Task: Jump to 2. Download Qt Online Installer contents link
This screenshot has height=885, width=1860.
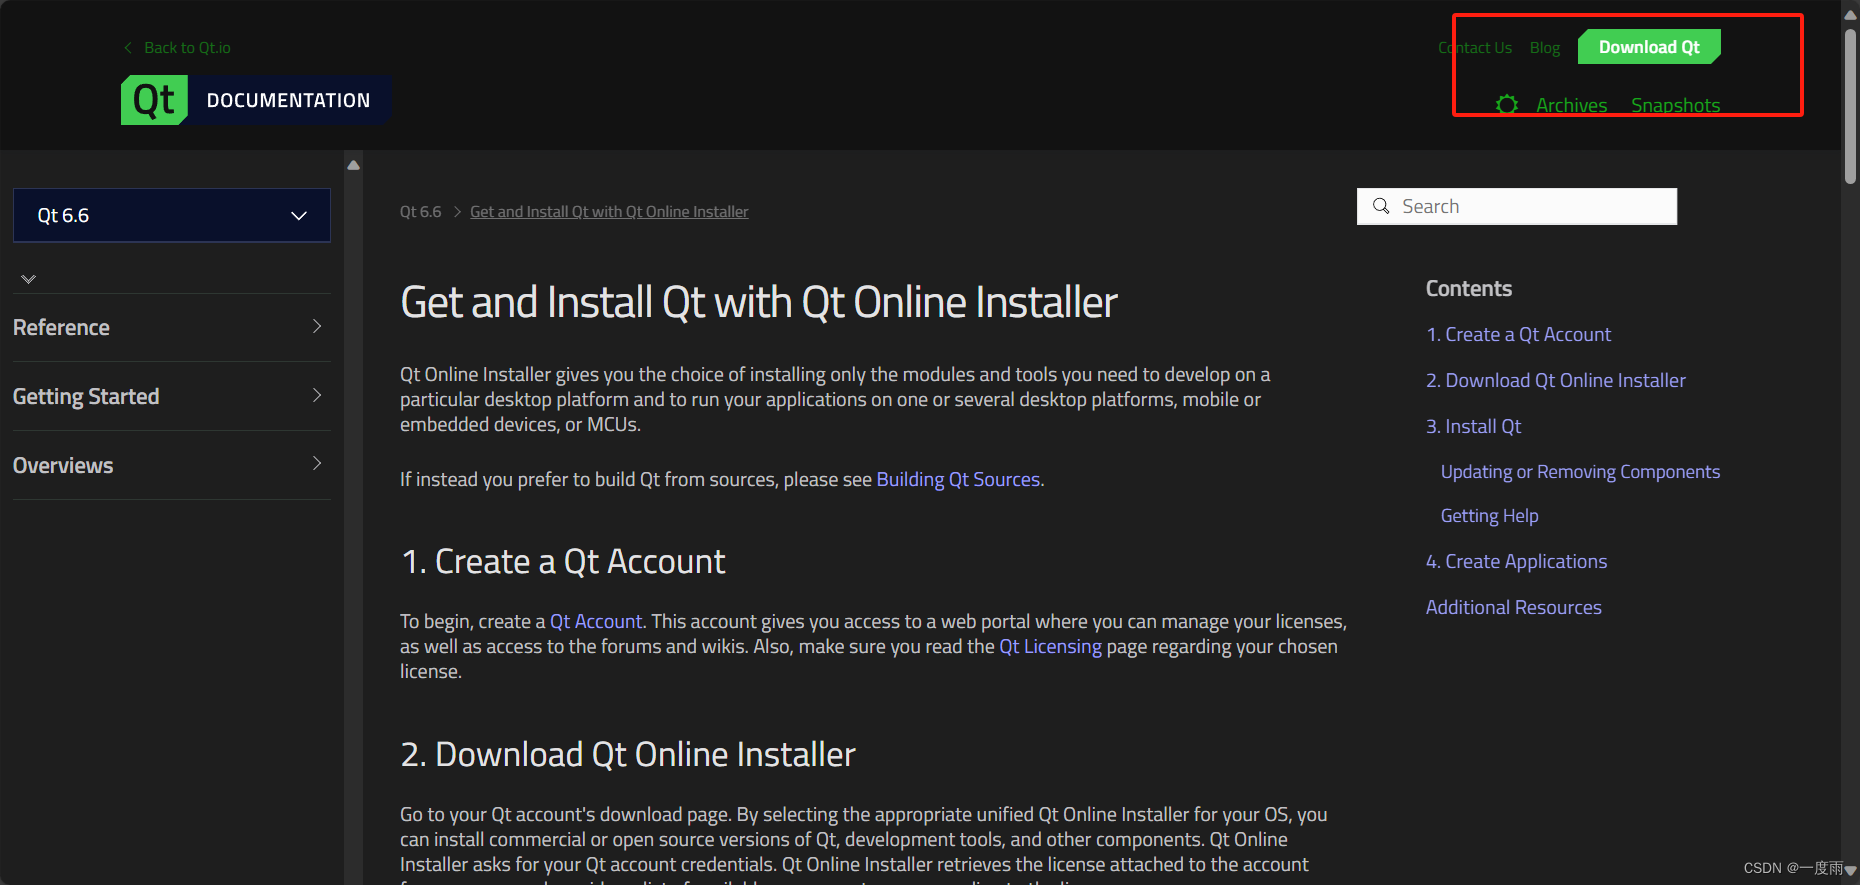Action: [x=1556, y=381]
